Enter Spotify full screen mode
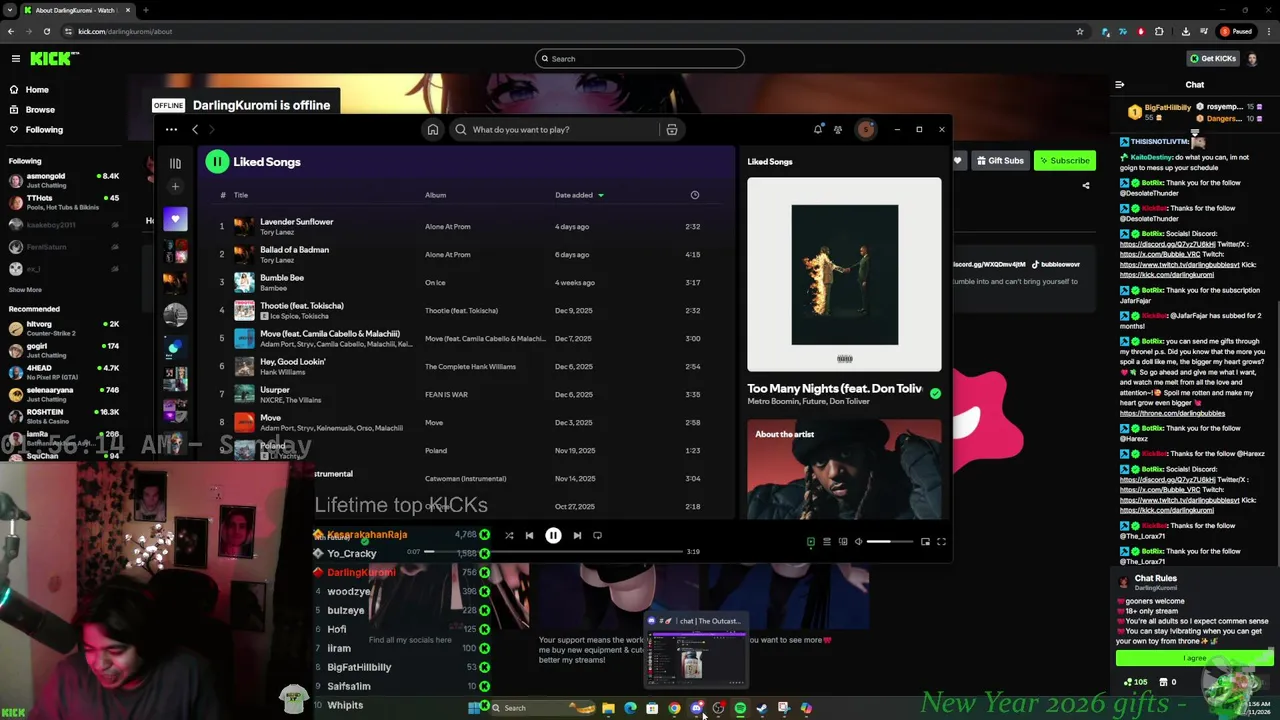This screenshot has height=720, width=1280. pyautogui.click(x=941, y=542)
